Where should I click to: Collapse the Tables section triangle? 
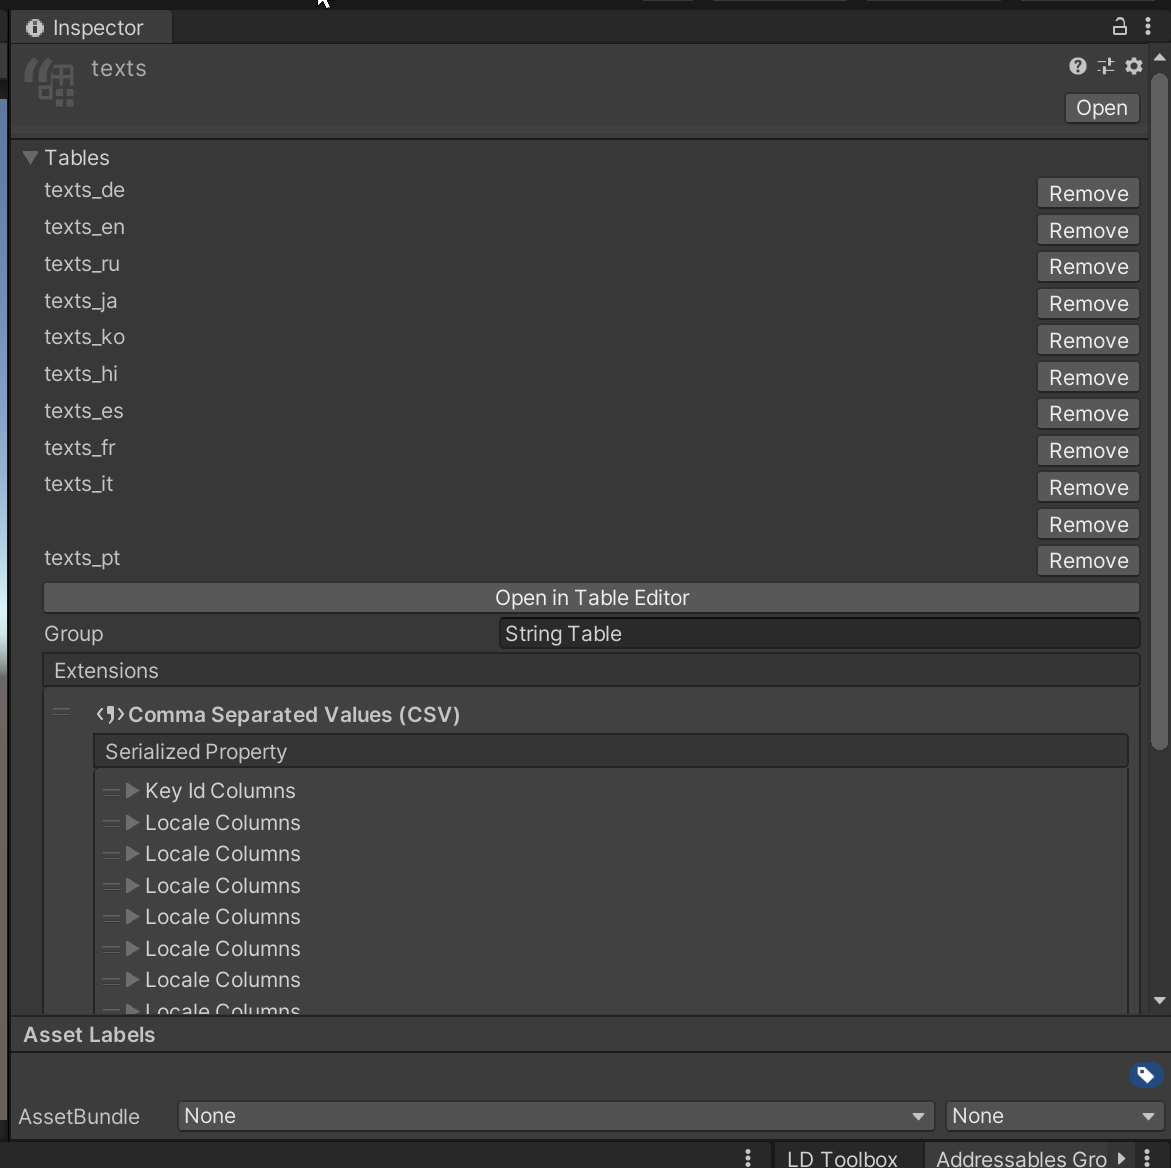point(29,157)
